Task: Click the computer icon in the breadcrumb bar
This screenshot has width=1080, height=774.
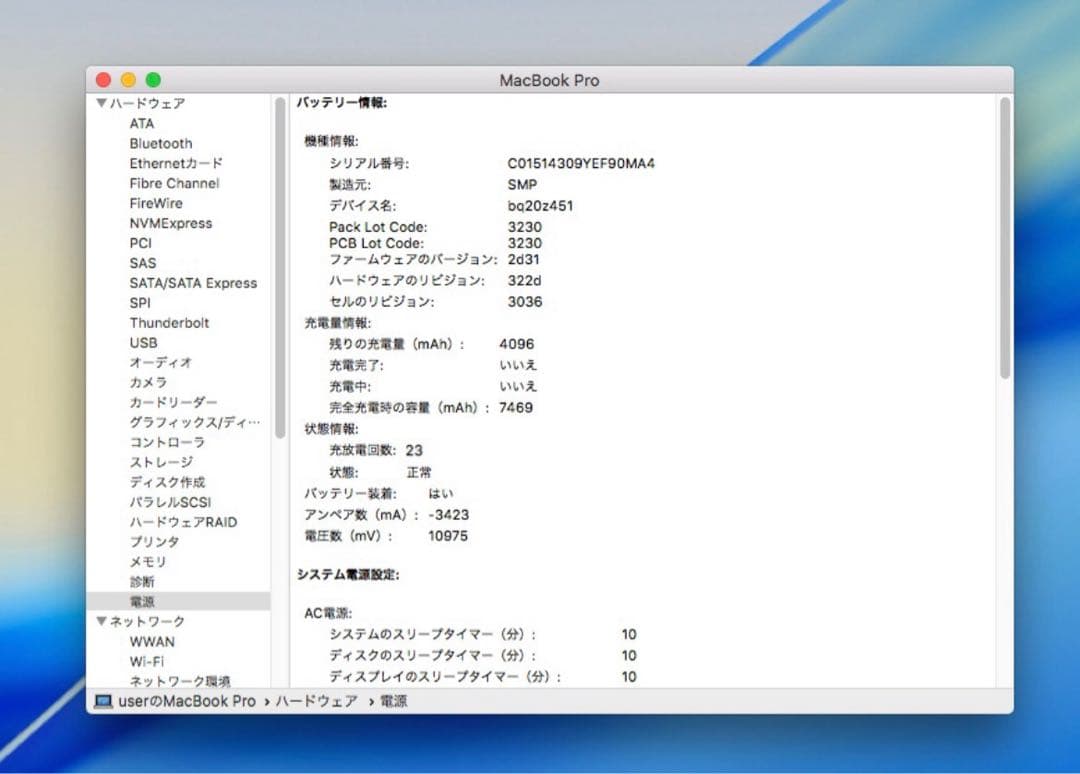Action: click(102, 701)
